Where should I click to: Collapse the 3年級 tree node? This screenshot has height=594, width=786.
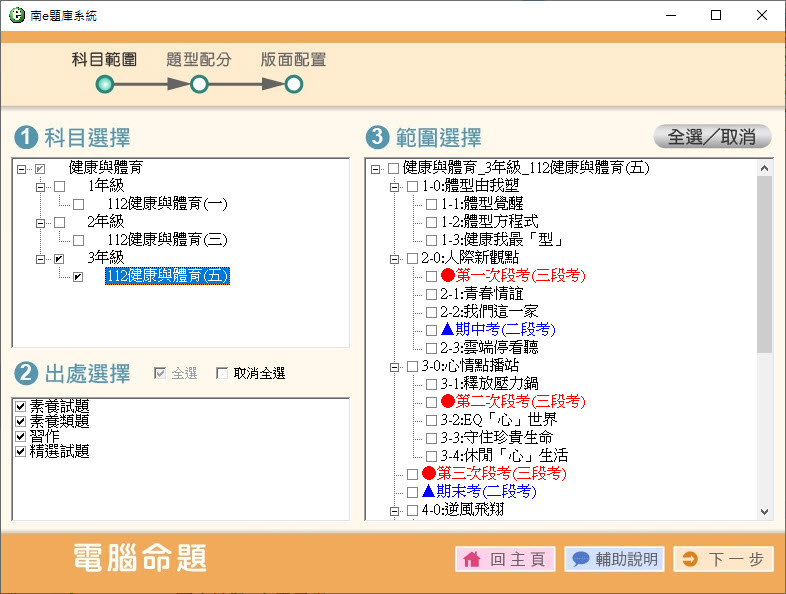click(41, 258)
